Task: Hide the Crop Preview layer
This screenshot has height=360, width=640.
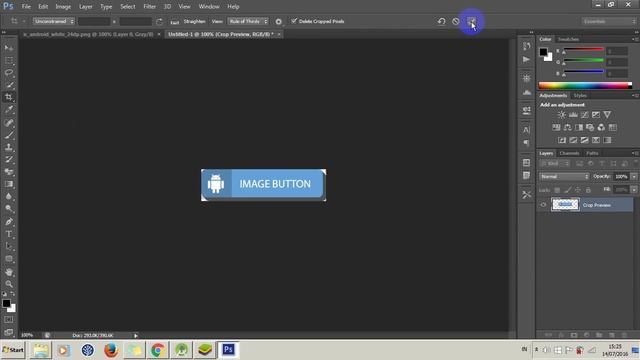Action: [543, 205]
